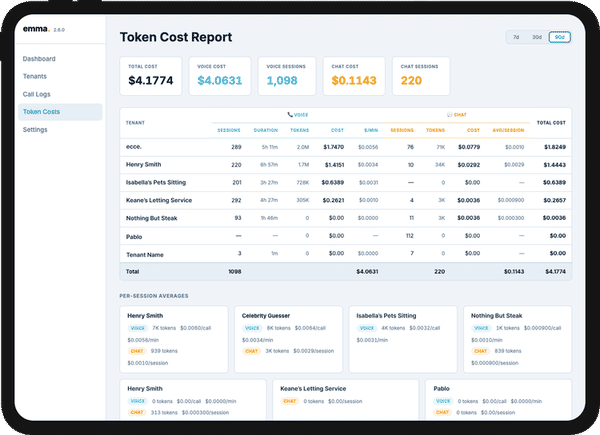Click VOICE badge in Celebrity Guesser card
The image size is (600, 435).
coord(252,328)
